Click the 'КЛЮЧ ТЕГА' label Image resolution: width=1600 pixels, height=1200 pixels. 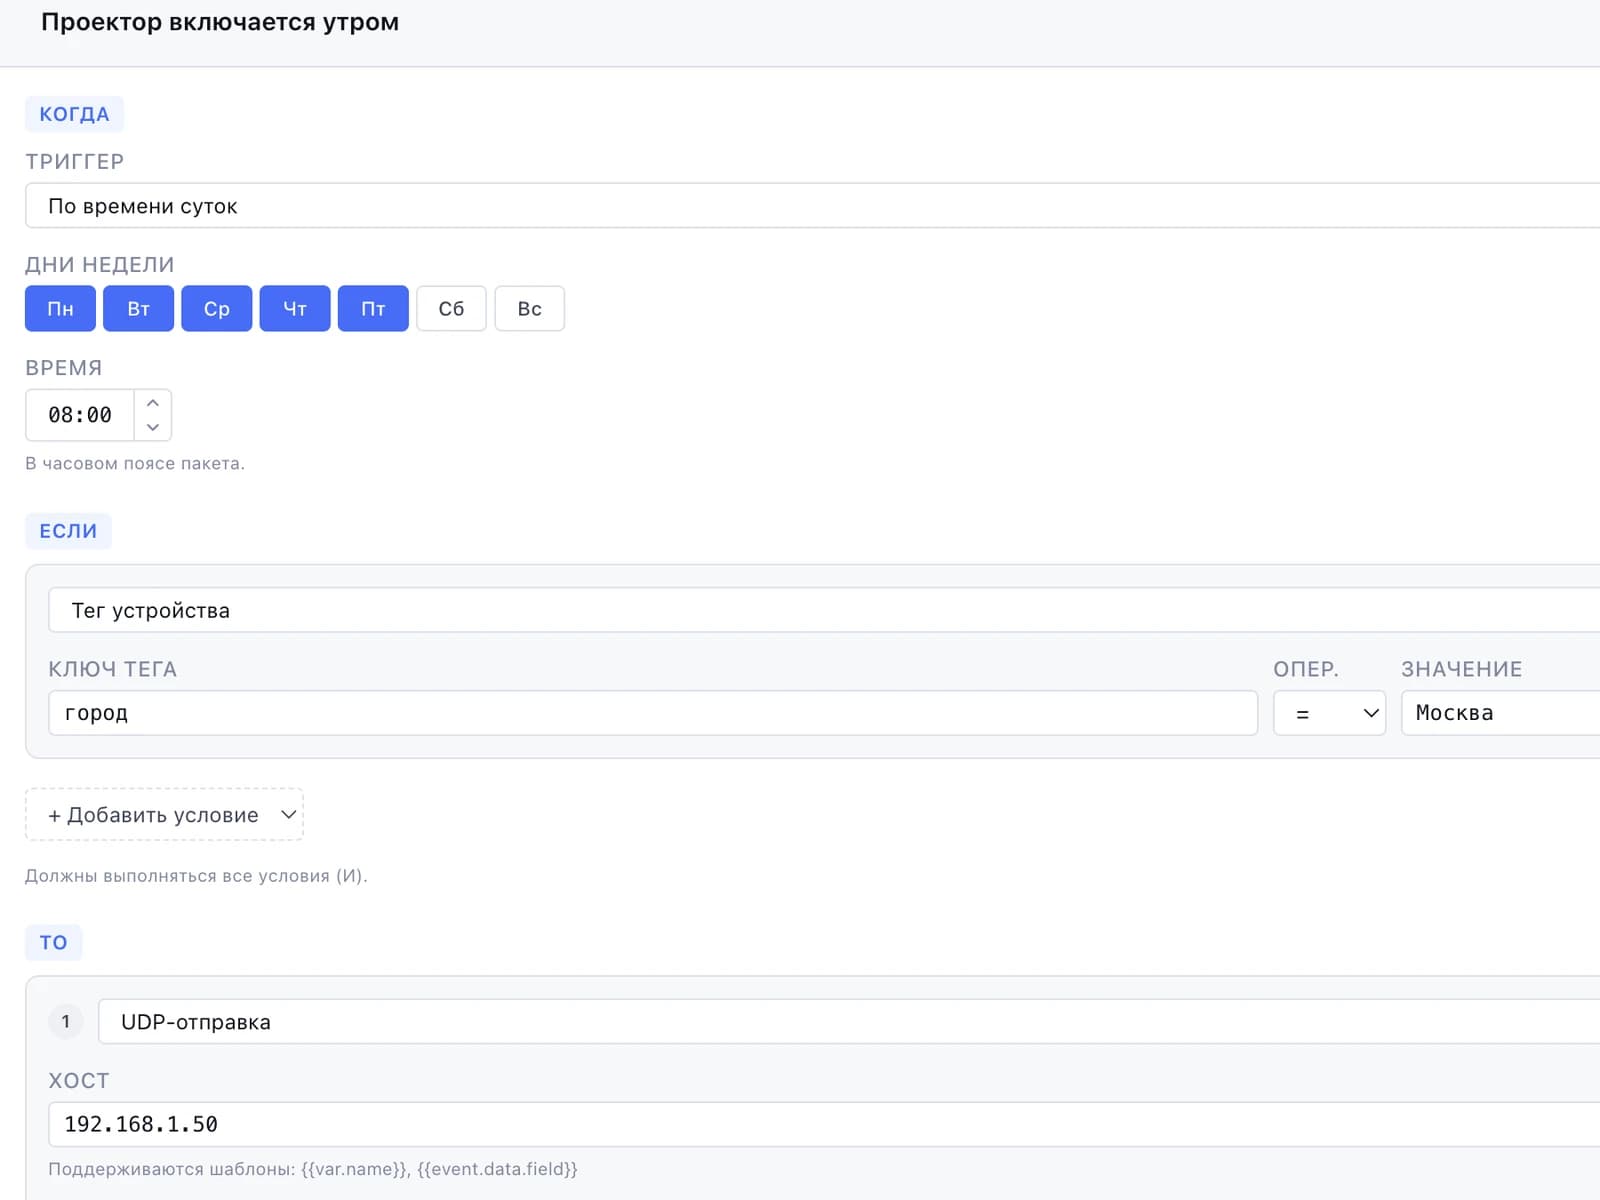113,669
